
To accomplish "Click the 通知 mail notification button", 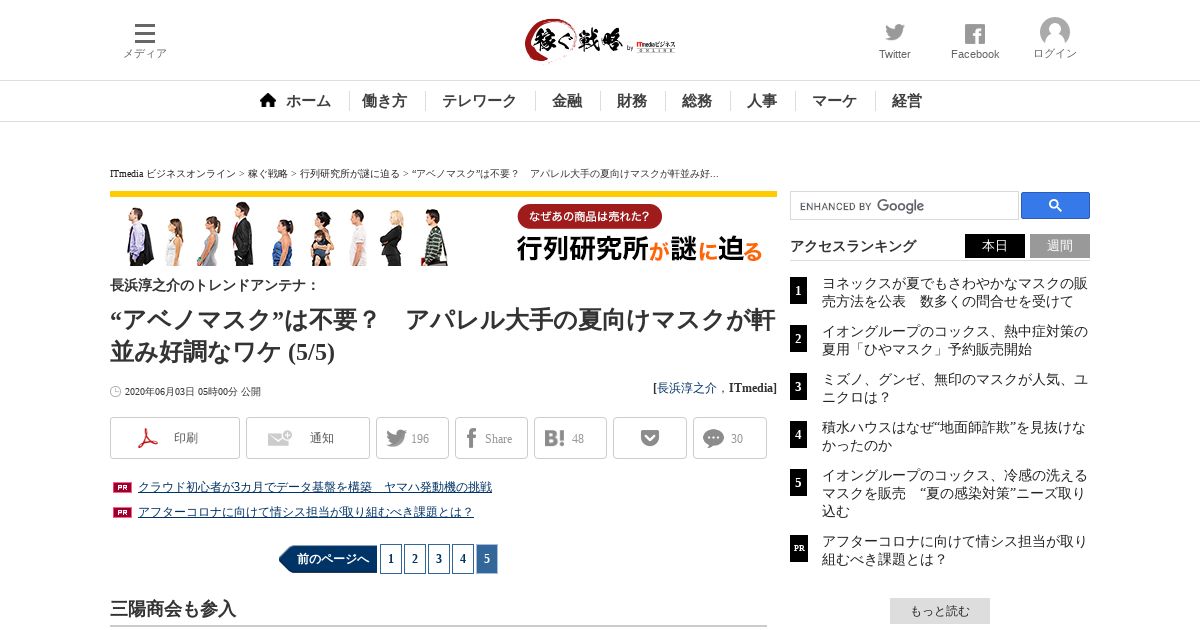I will coord(308,438).
